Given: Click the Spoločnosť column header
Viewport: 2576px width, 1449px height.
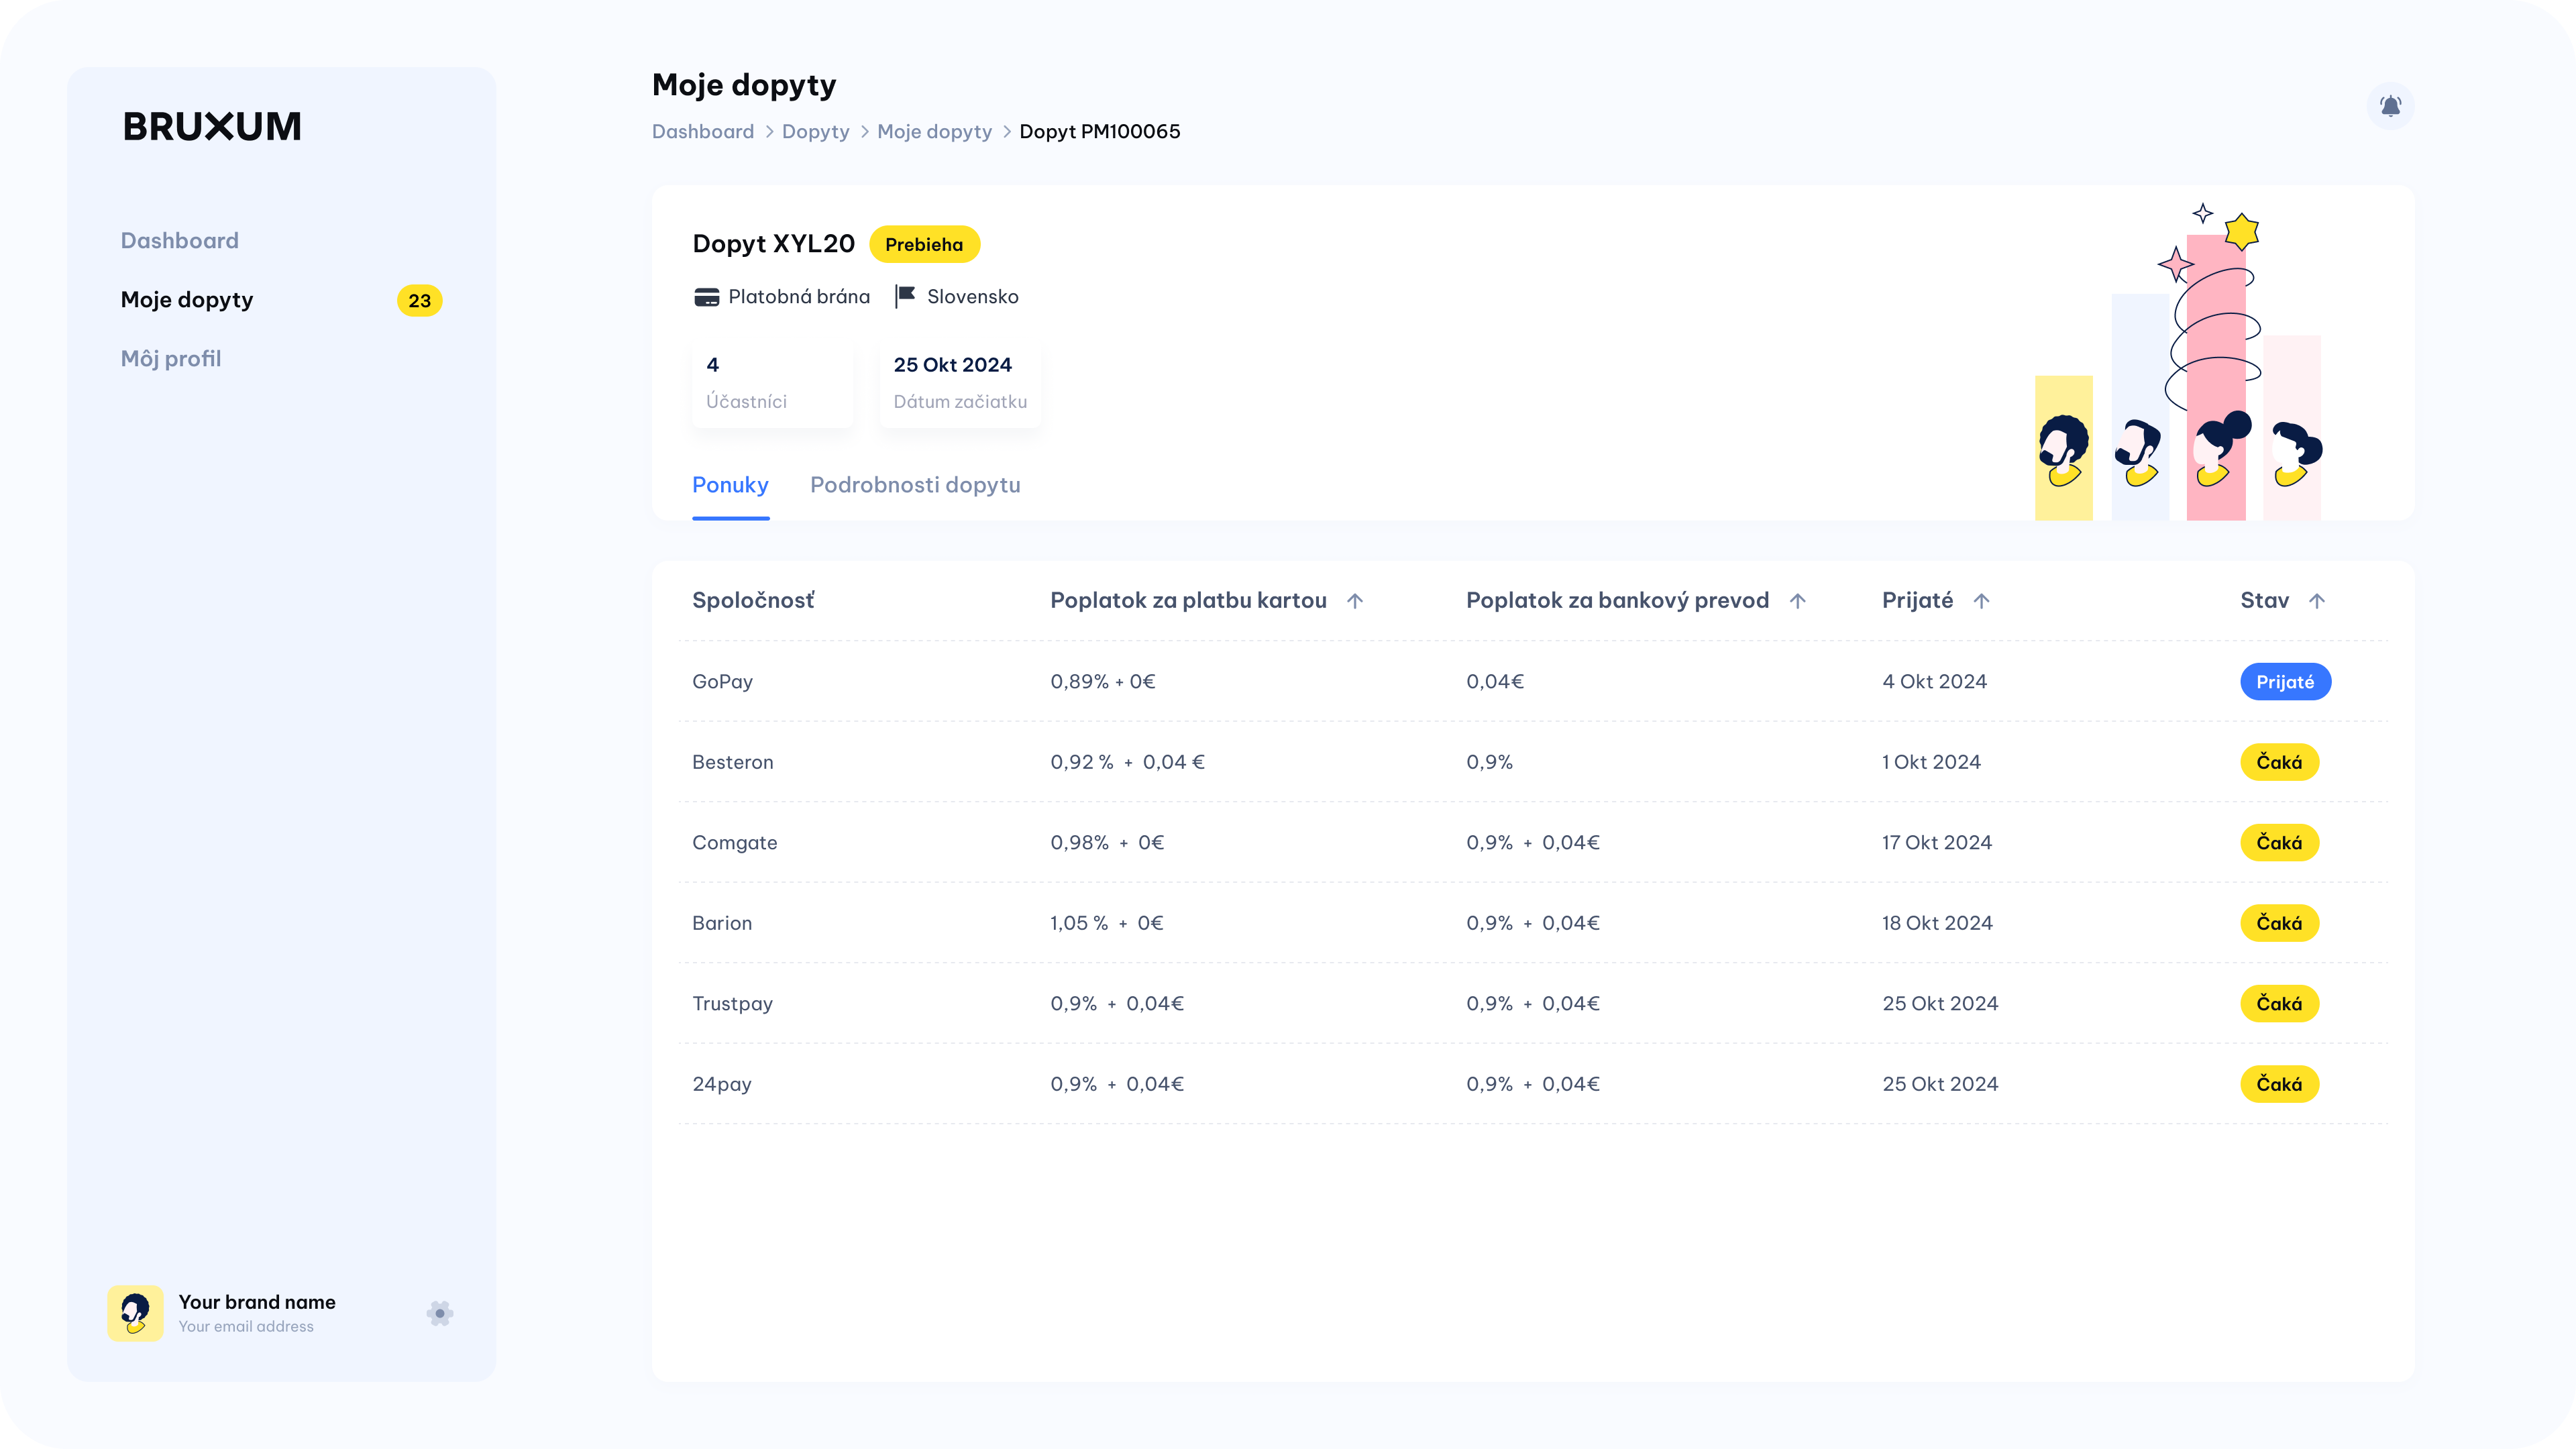Looking at the screenshot, I should [753, 601].
